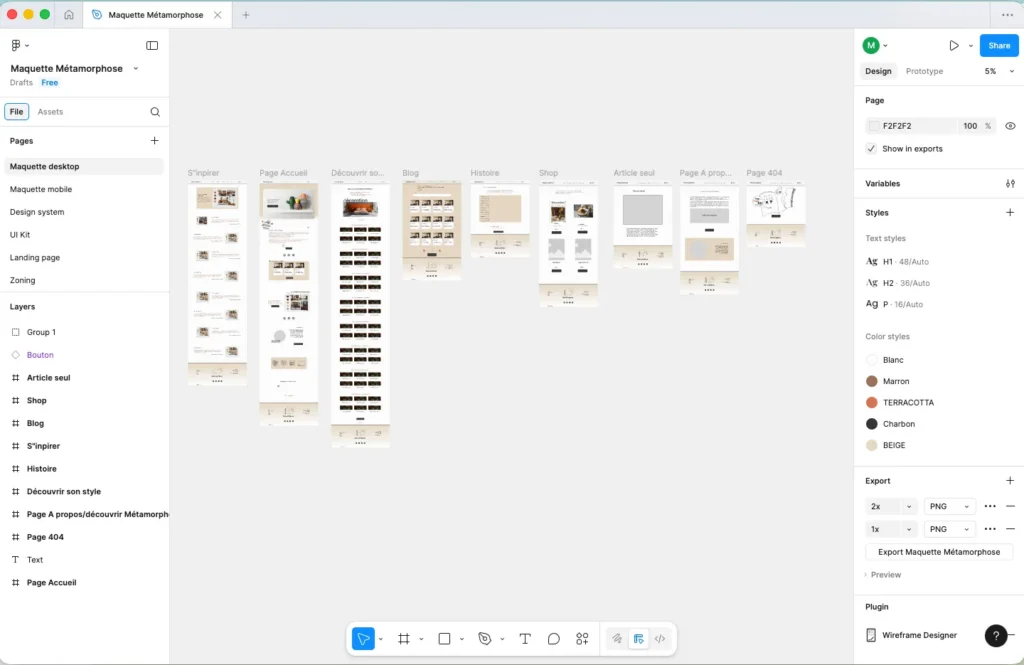Click the search icon in the left panel

pyautogui.click(x=155, y=111)
